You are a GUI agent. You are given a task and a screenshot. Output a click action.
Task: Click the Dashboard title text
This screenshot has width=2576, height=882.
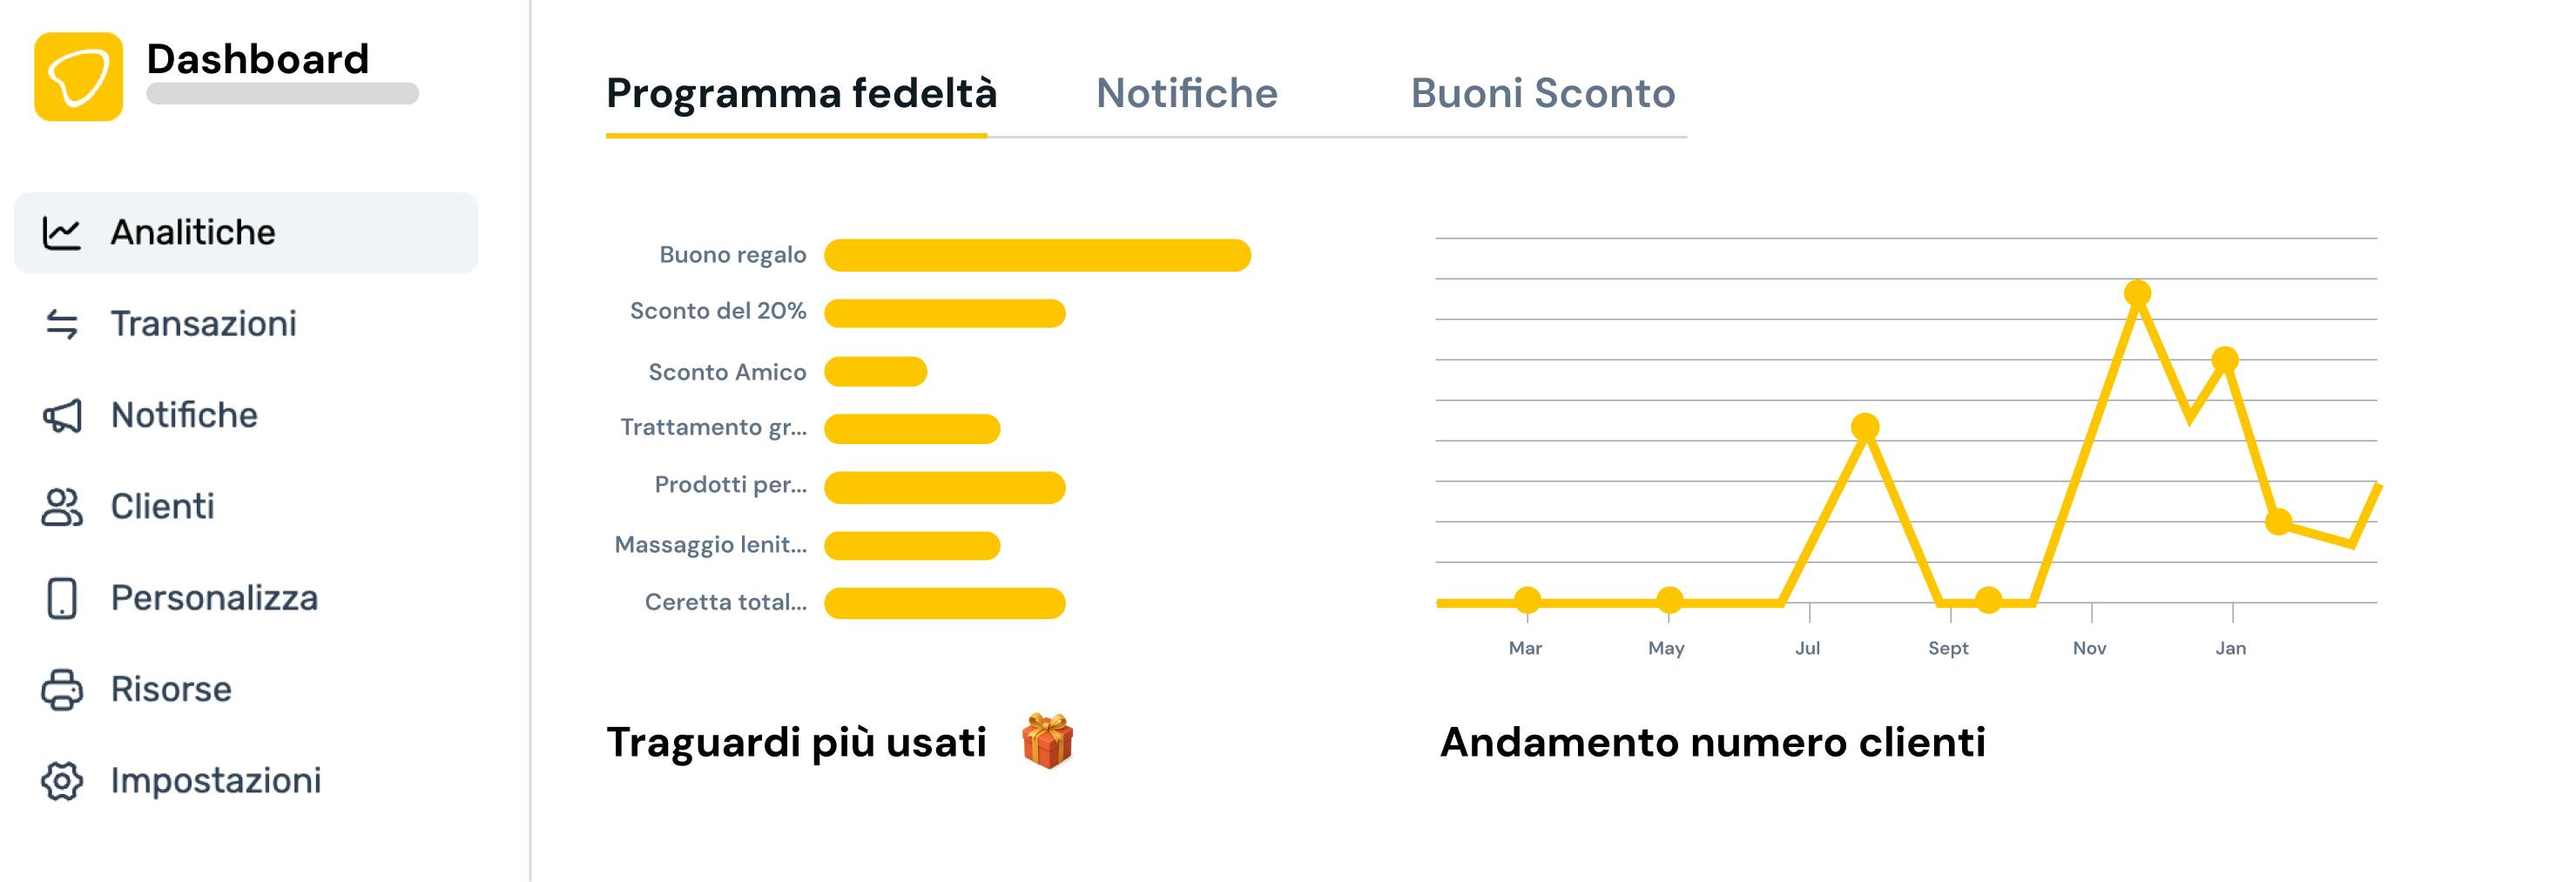click(x=258, y=59)
